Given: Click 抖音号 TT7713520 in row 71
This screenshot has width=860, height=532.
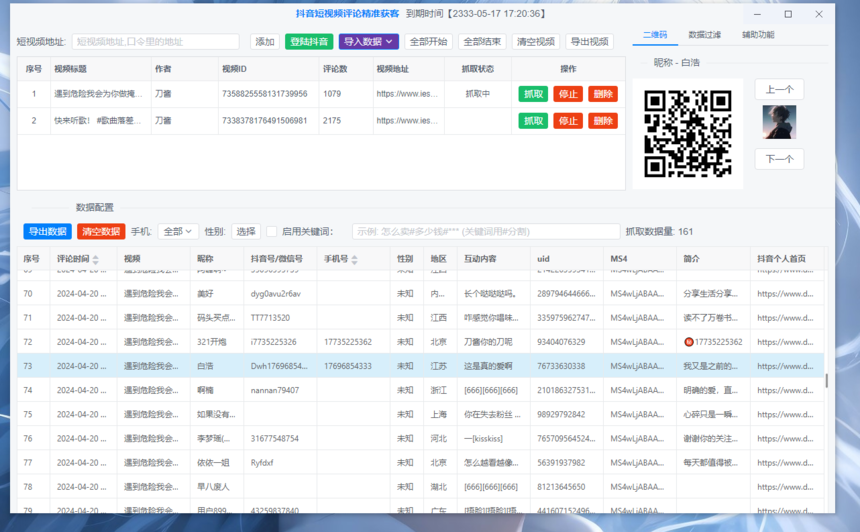Looking at the screenshot, I should pyautogui.click(x=270, y=318).
